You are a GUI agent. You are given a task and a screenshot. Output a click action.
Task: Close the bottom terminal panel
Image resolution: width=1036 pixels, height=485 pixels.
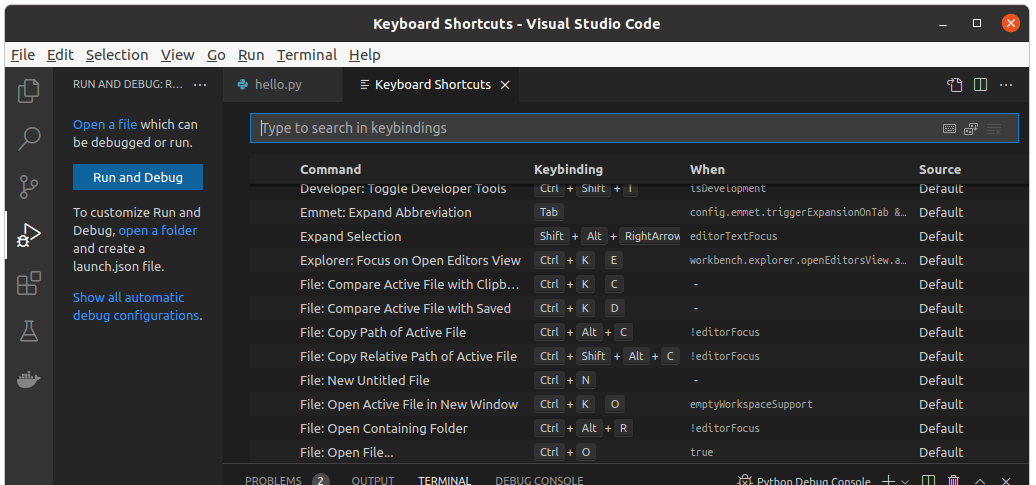point(1006,480)
